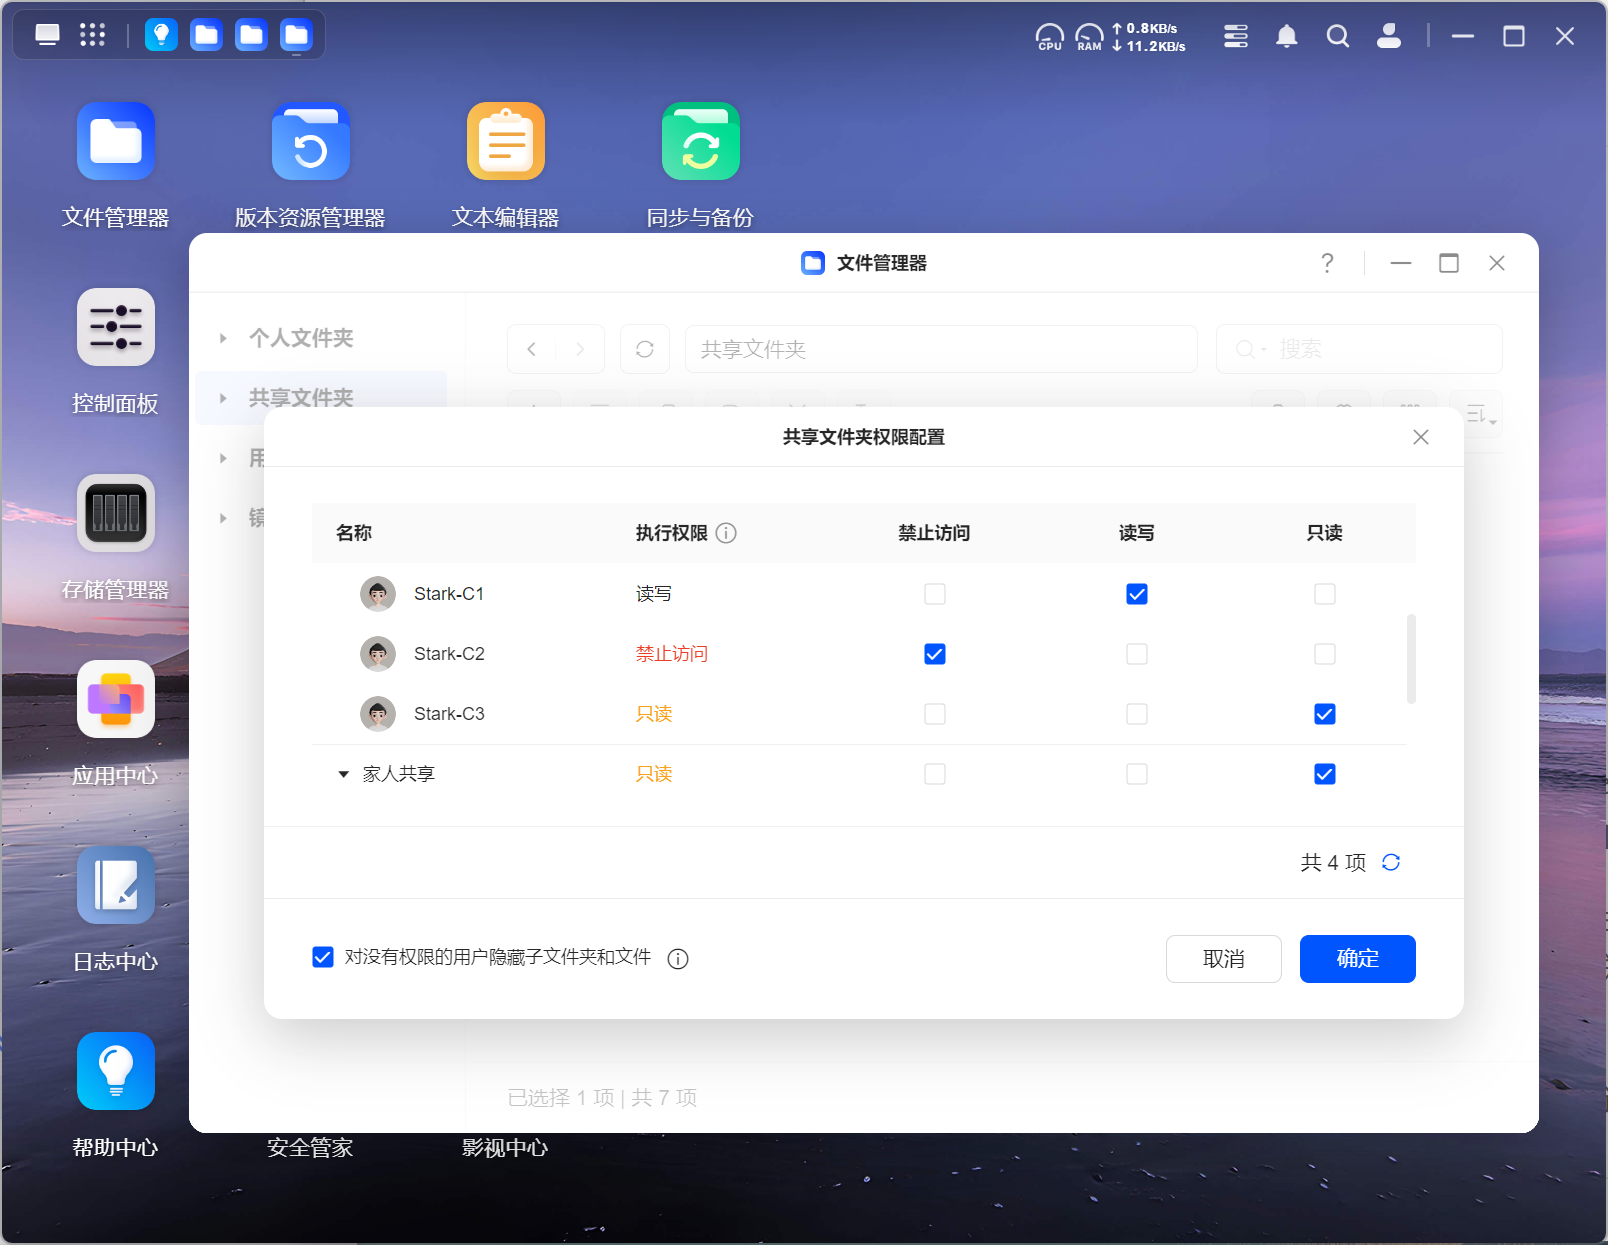Click the permissions list scrollbar
This screenshot has width=1608, height=1245.
pos(1411,659)
